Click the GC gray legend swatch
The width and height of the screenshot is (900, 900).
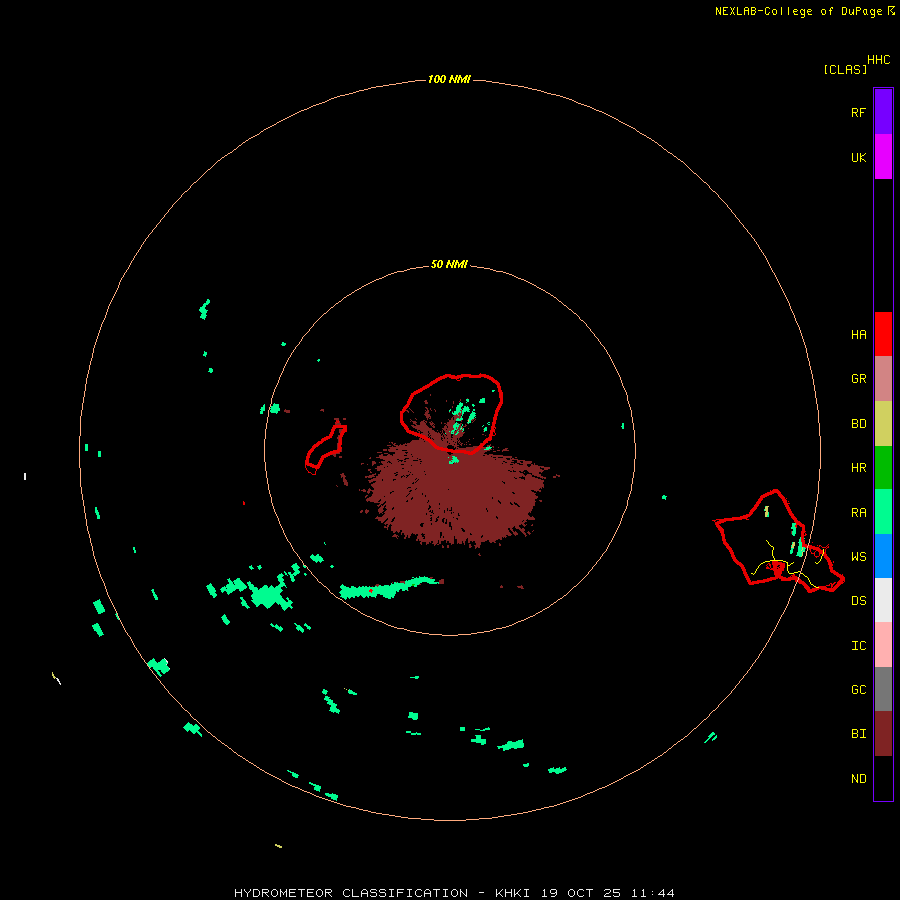coord(883,689)
